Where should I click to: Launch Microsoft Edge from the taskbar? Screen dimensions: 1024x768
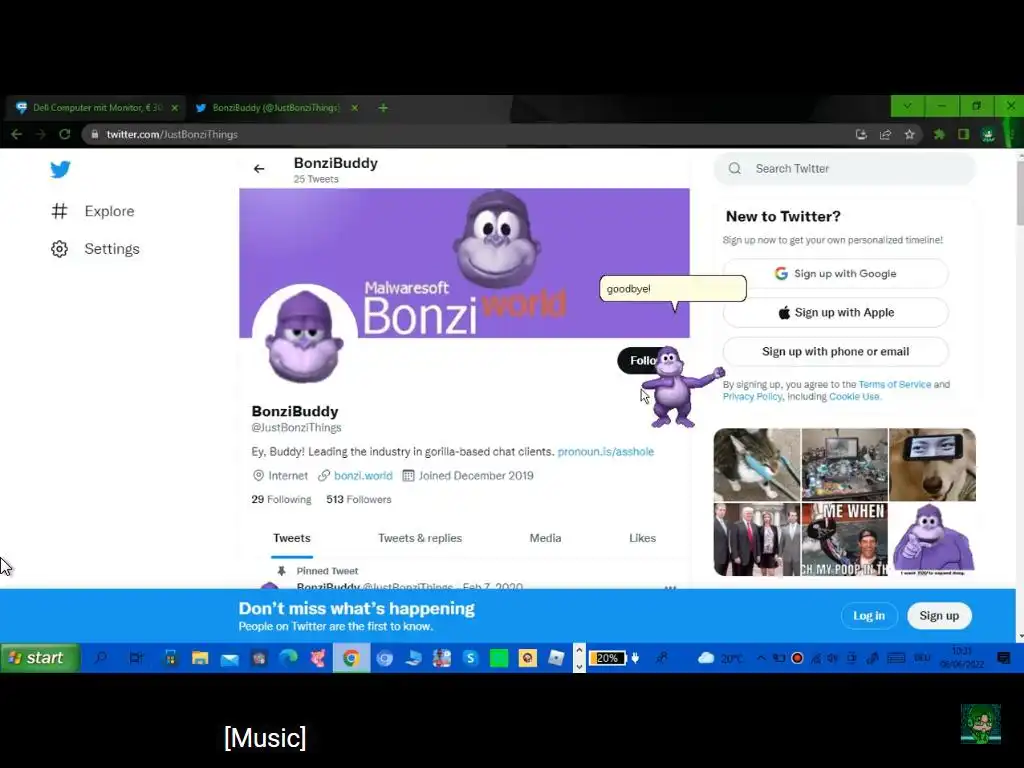(x=288, y=658)
